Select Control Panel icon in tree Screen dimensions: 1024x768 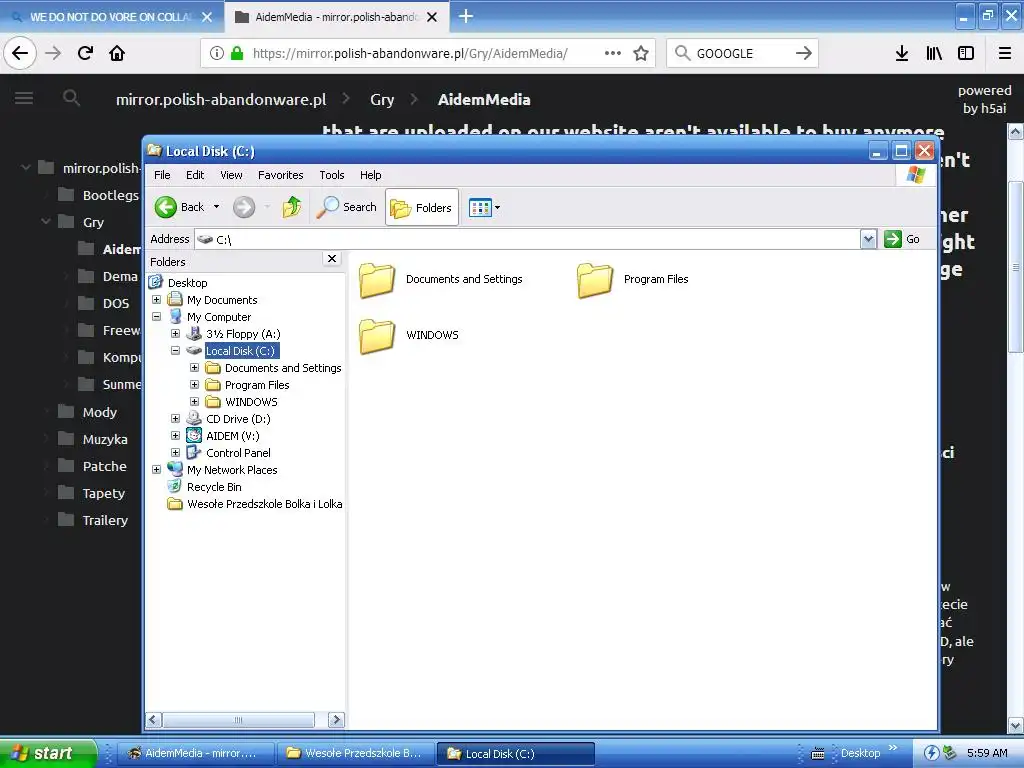point(194,453)
